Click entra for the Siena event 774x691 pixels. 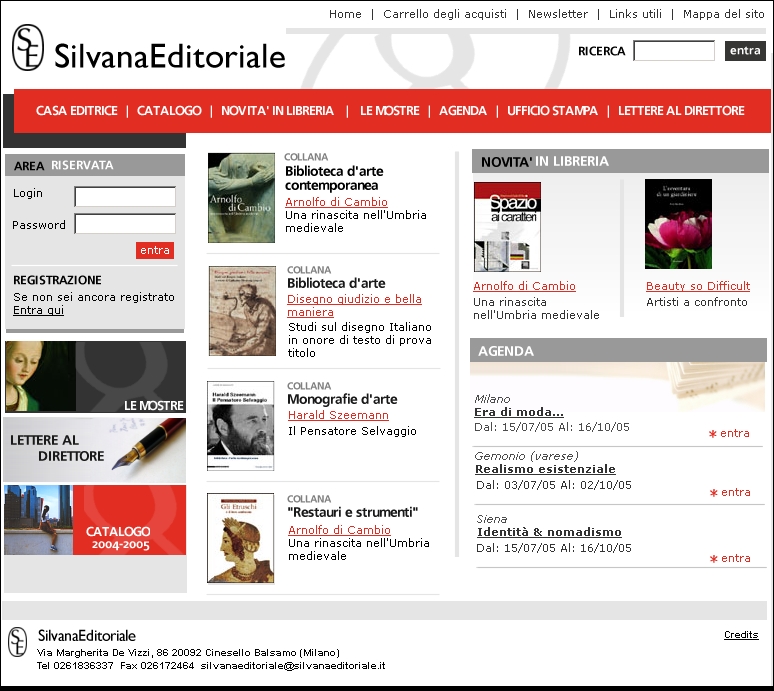click(731, 558)
